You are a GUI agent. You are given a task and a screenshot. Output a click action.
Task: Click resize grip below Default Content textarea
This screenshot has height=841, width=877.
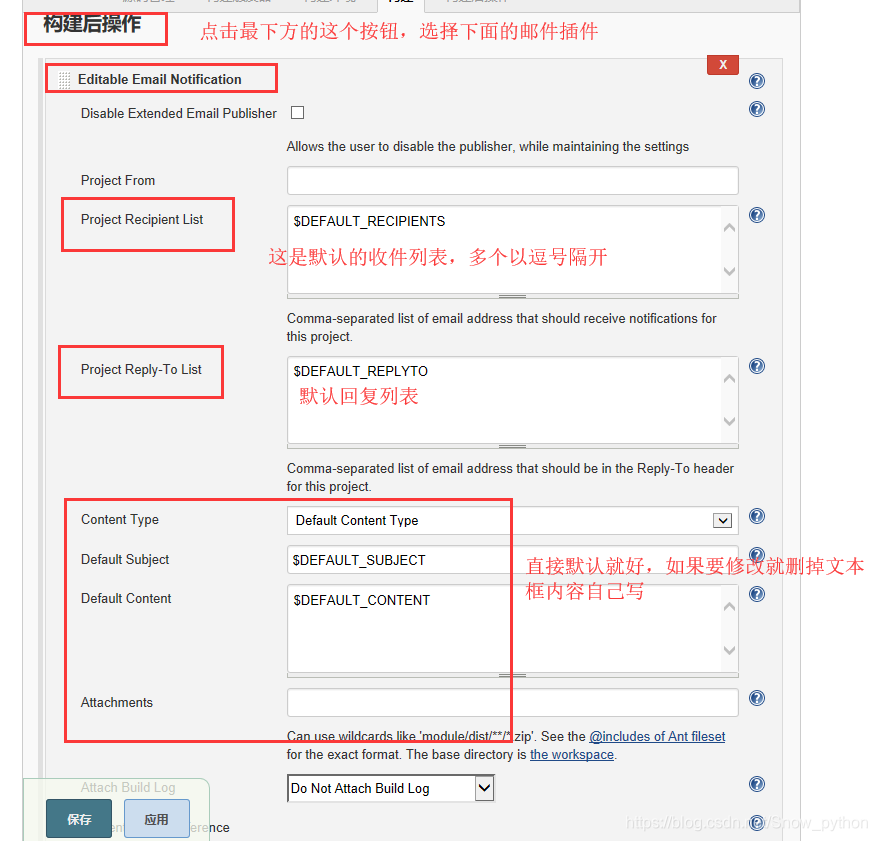513,675
